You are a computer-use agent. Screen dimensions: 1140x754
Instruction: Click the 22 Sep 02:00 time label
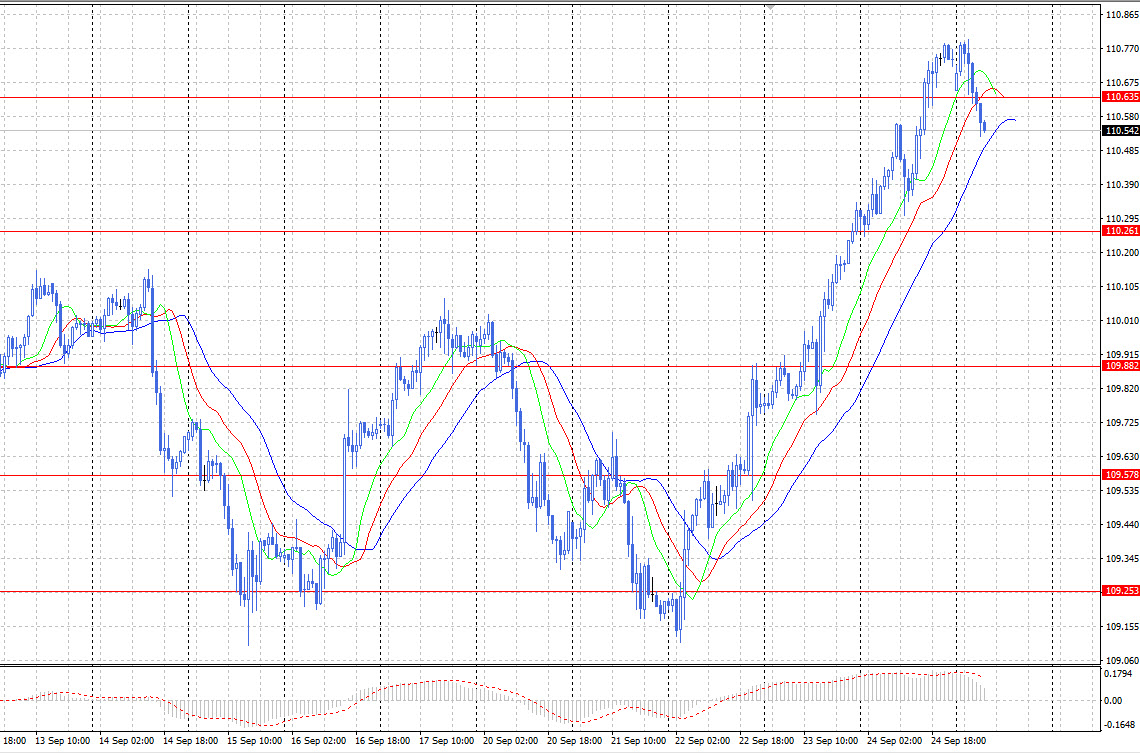(702, 740)
